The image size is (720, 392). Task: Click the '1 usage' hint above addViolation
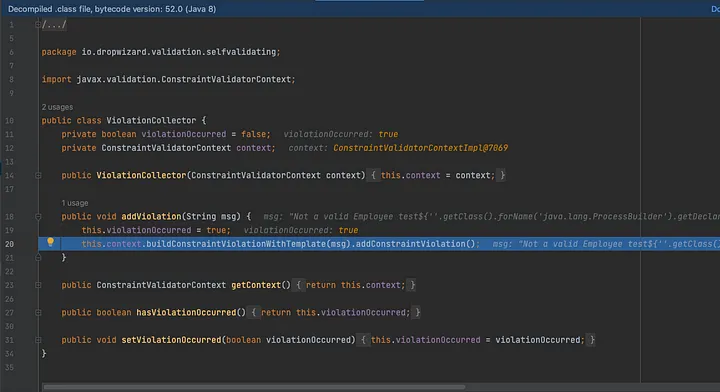(75, 203)
